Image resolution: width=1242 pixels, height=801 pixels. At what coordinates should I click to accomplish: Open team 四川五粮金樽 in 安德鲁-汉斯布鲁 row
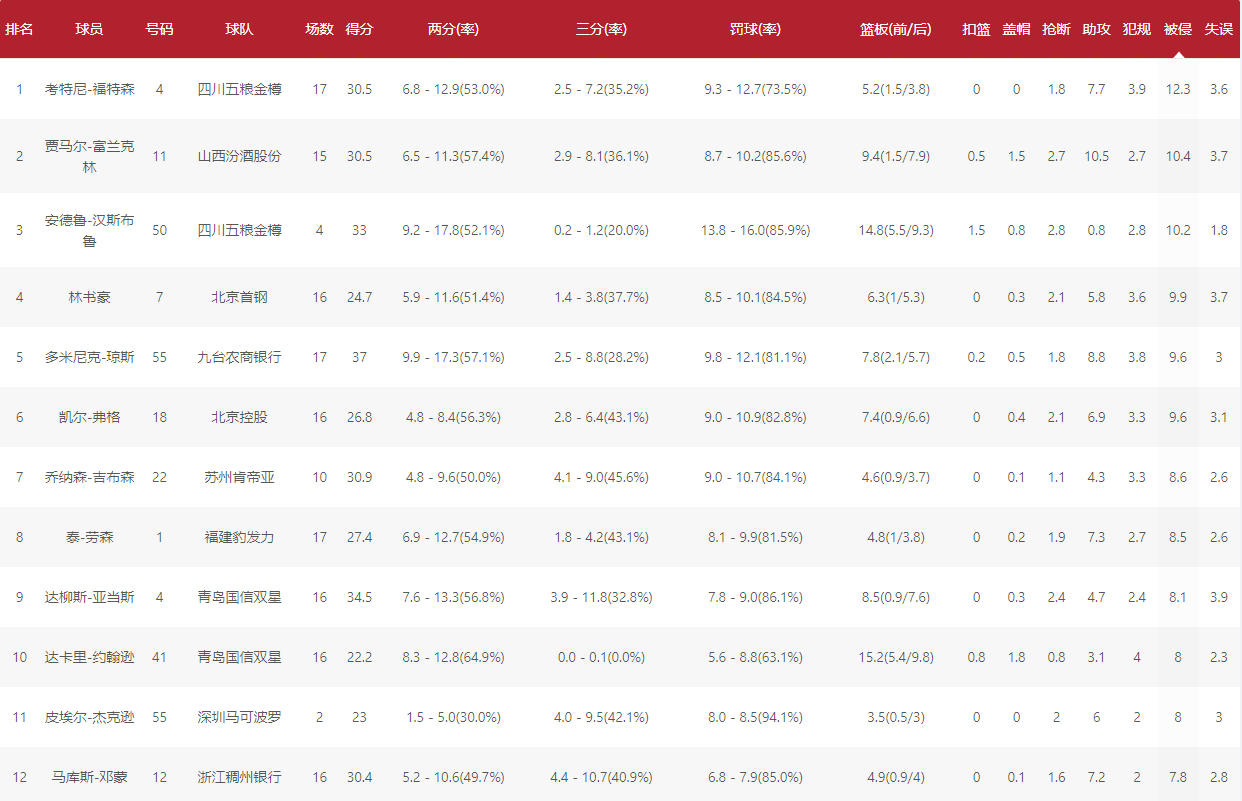[x=239, y=230]
